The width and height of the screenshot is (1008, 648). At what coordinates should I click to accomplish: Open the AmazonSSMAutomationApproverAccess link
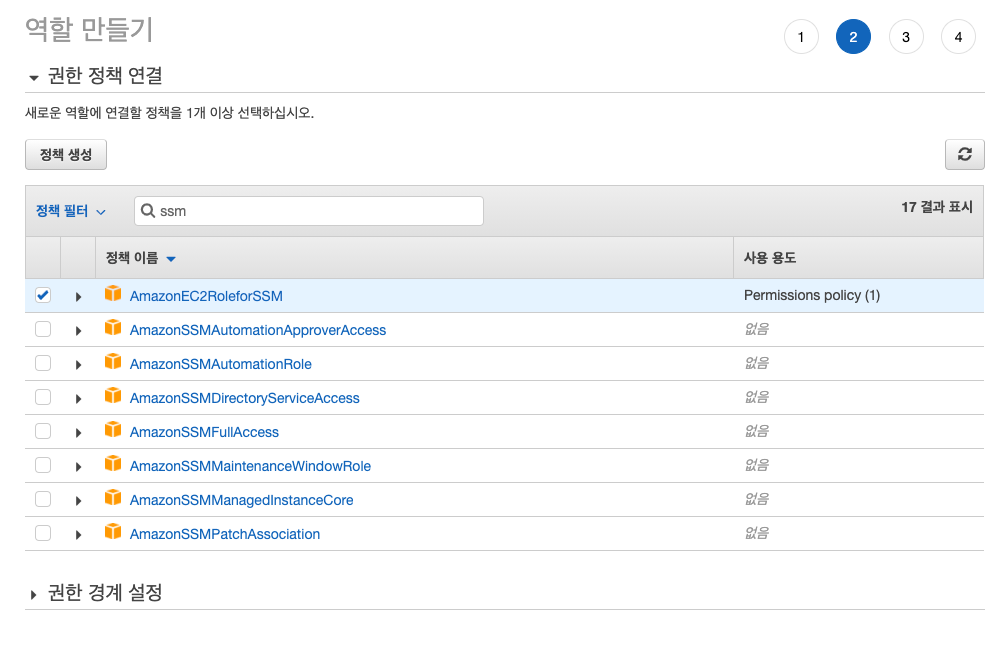(258, 330)
